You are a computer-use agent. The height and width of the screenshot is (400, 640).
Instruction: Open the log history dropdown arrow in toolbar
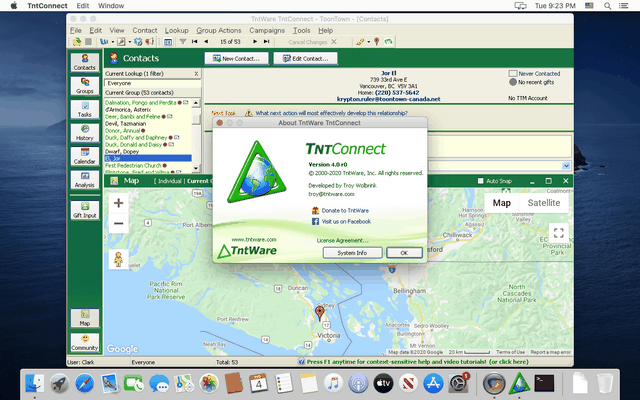coord(130,42)
